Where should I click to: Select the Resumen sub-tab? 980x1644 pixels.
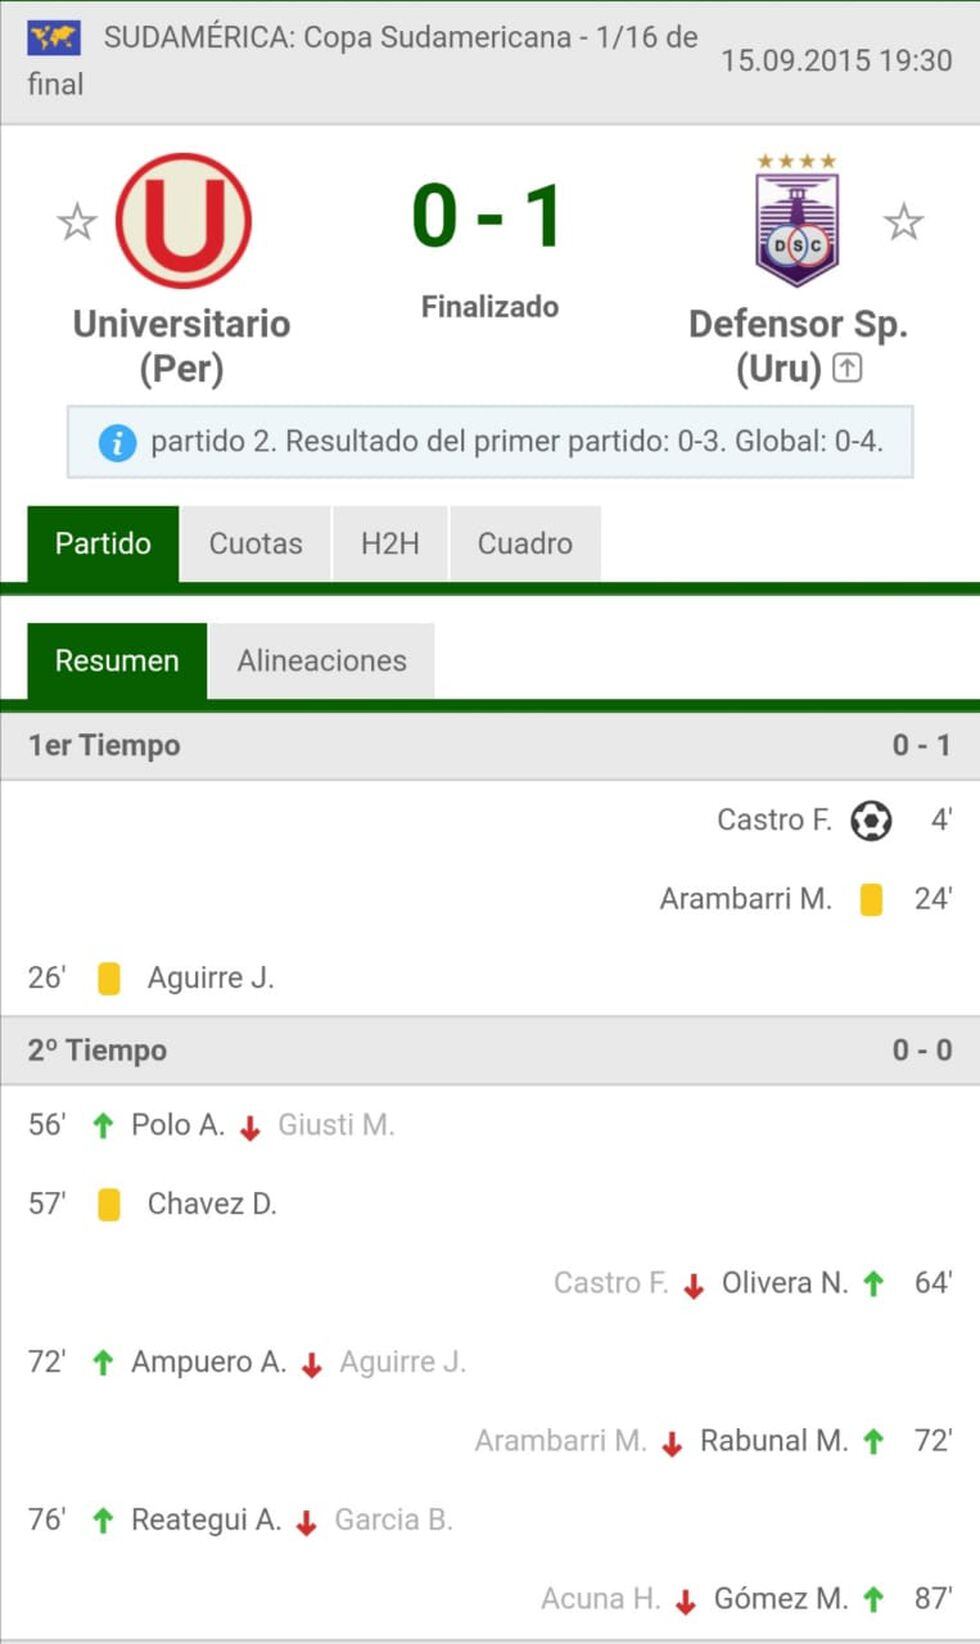117,661
